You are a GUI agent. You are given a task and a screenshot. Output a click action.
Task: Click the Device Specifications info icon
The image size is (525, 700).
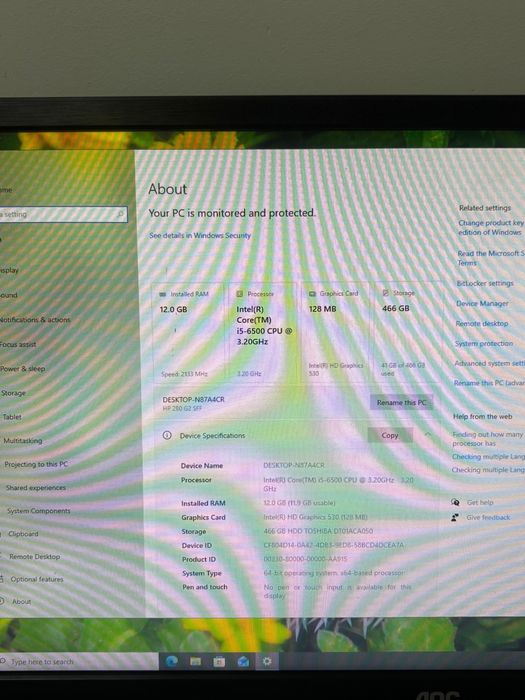tap(167, 435)
